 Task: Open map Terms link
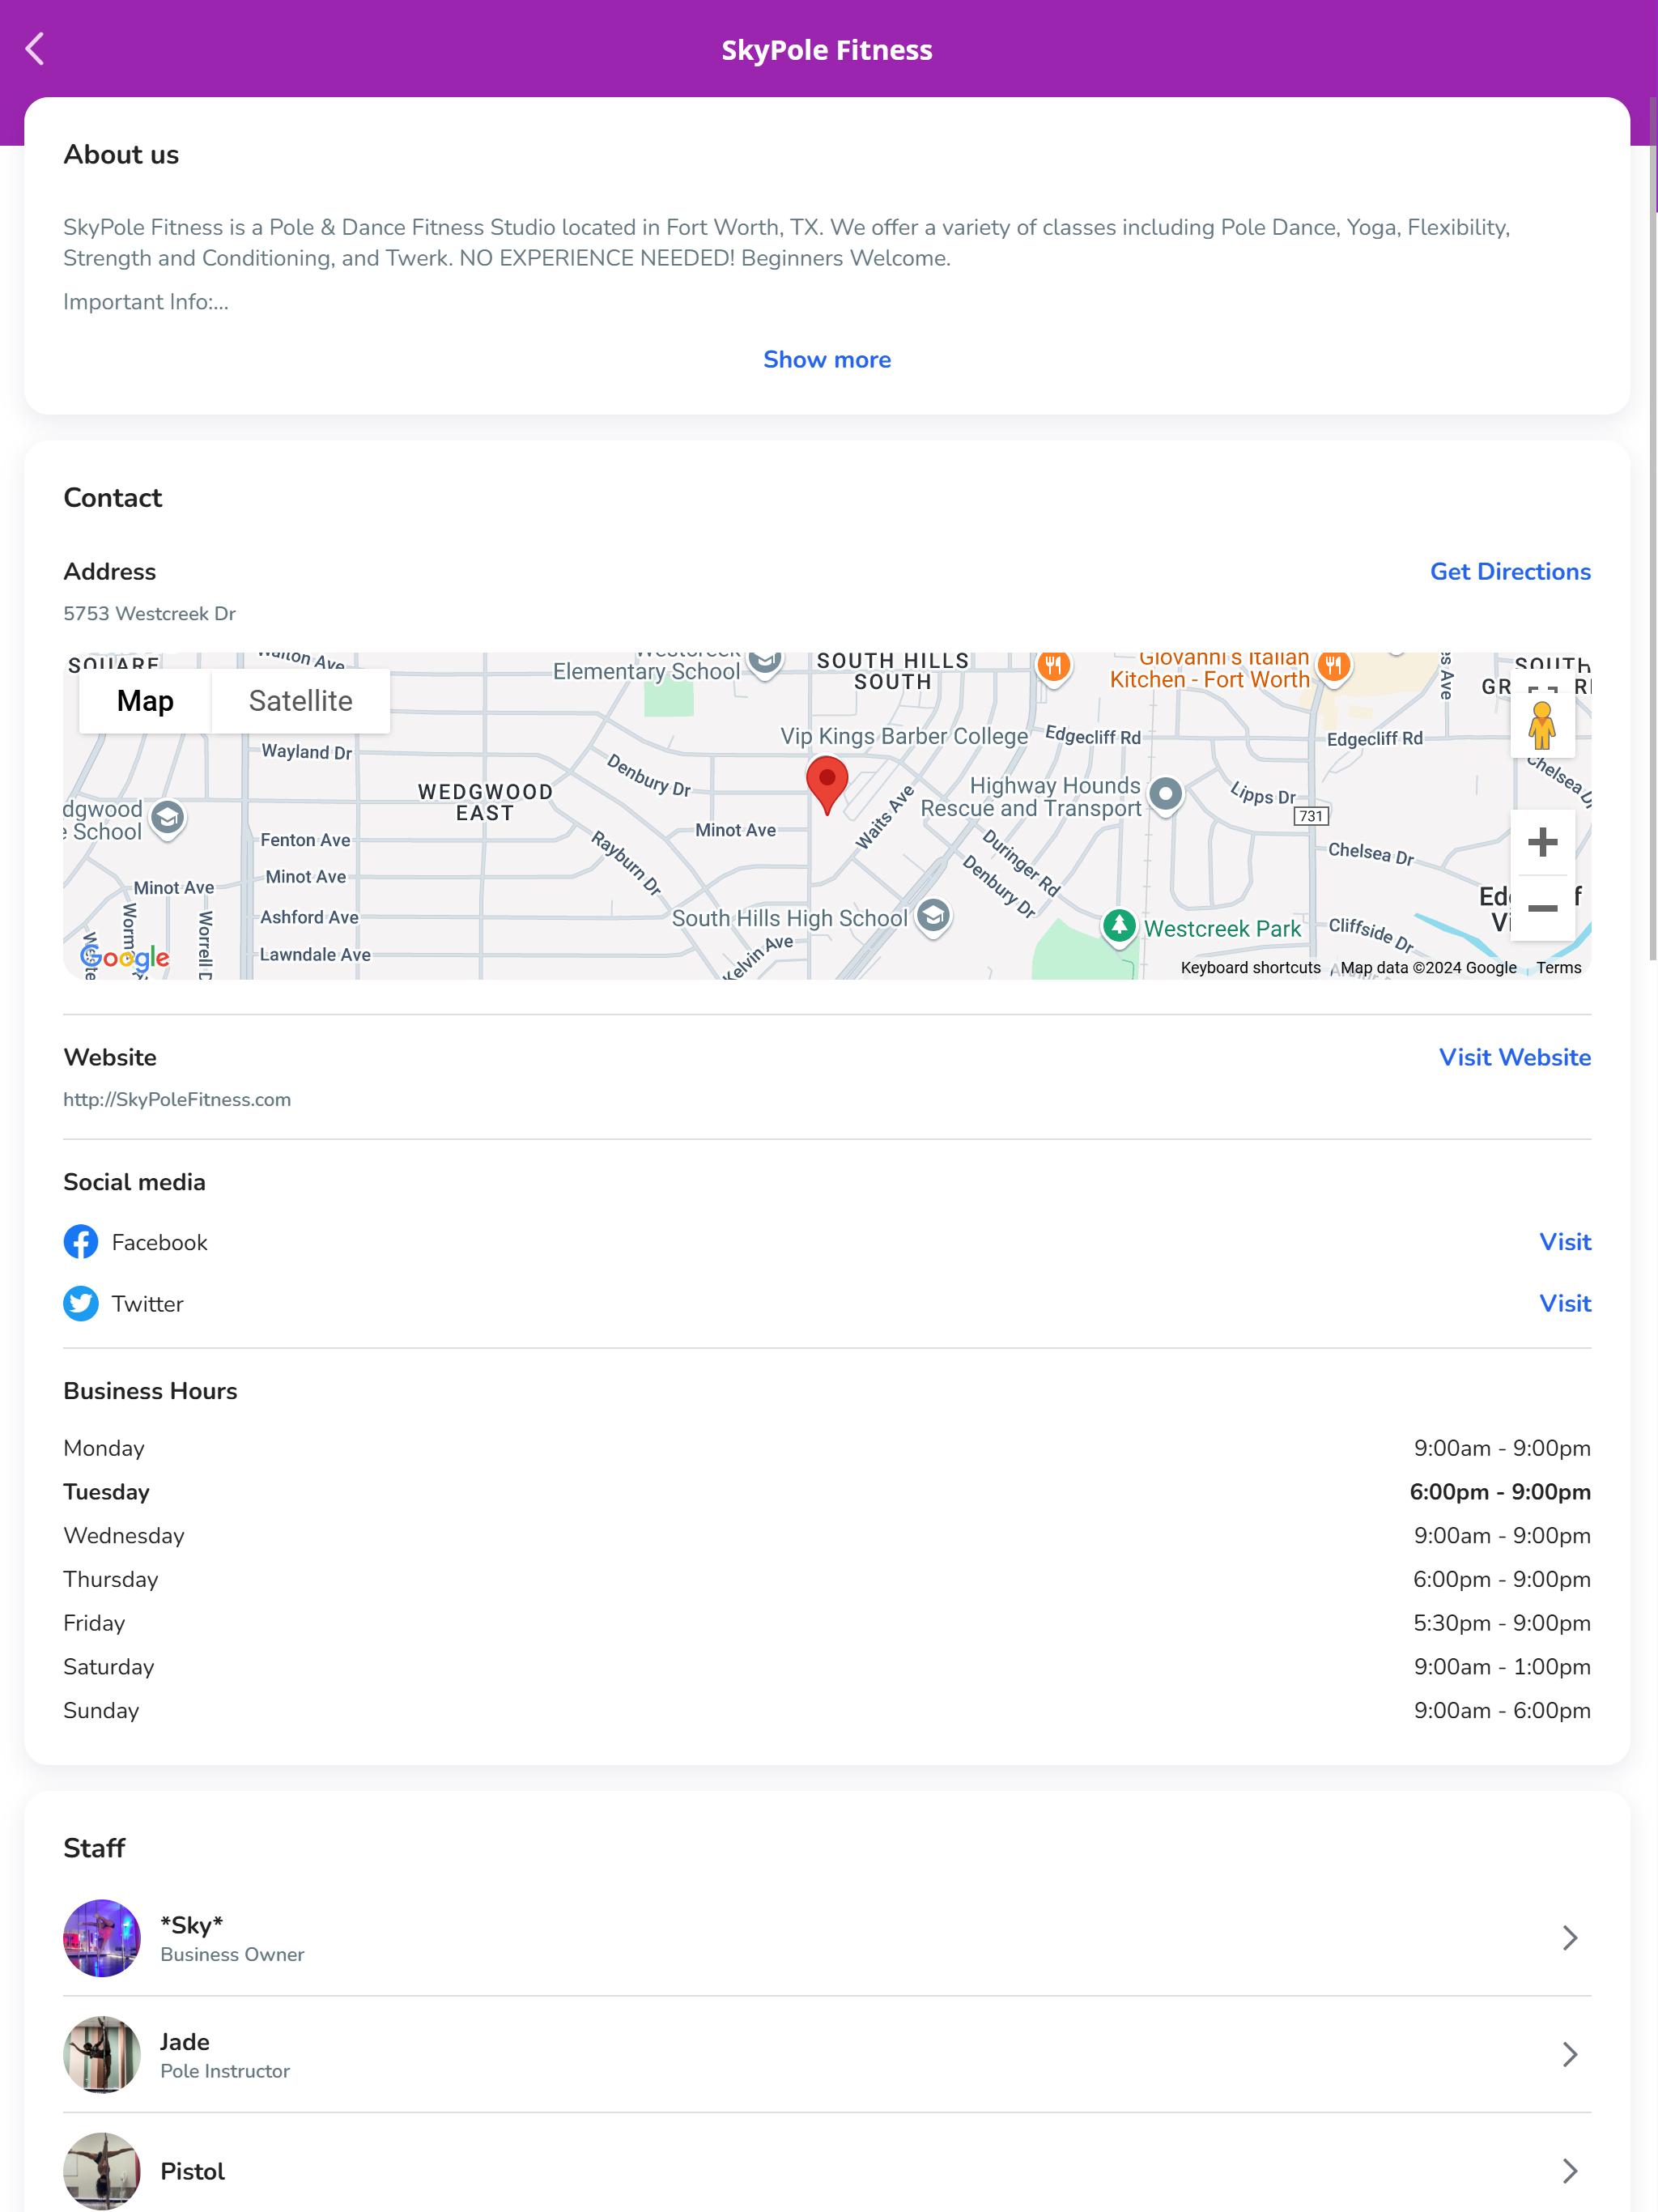click(x=1559, y=968)
